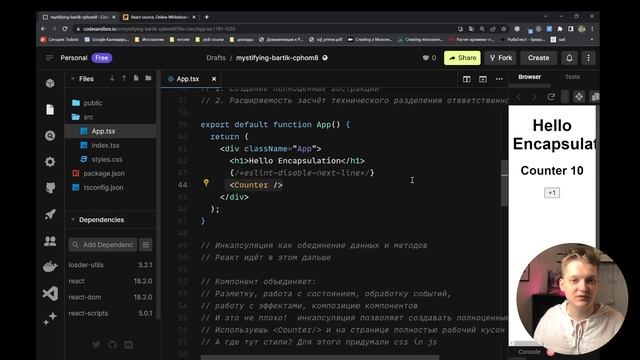The width and height of the screenshot is (640, 360).
Task: Click the Discord icon at sidebar bottom
Action: point(129,345)
